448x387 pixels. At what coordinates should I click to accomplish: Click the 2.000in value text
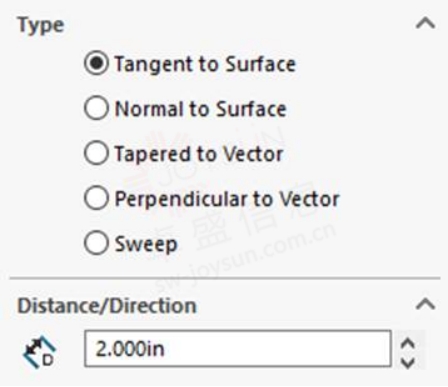[x=130, y=349]
